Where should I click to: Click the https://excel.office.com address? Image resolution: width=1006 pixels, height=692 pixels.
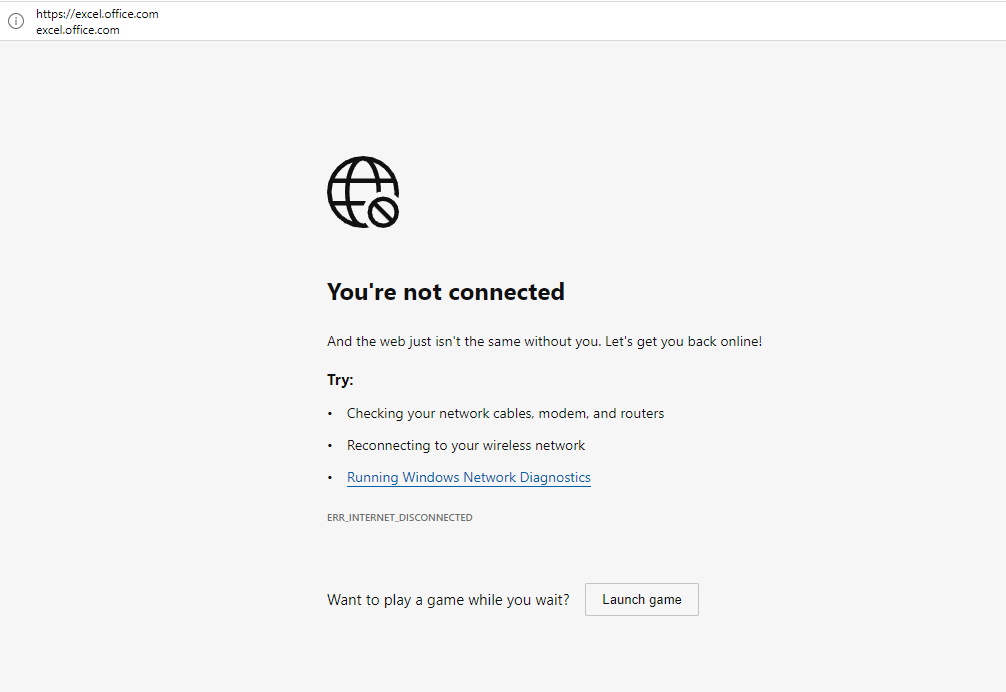pos(97,13)
